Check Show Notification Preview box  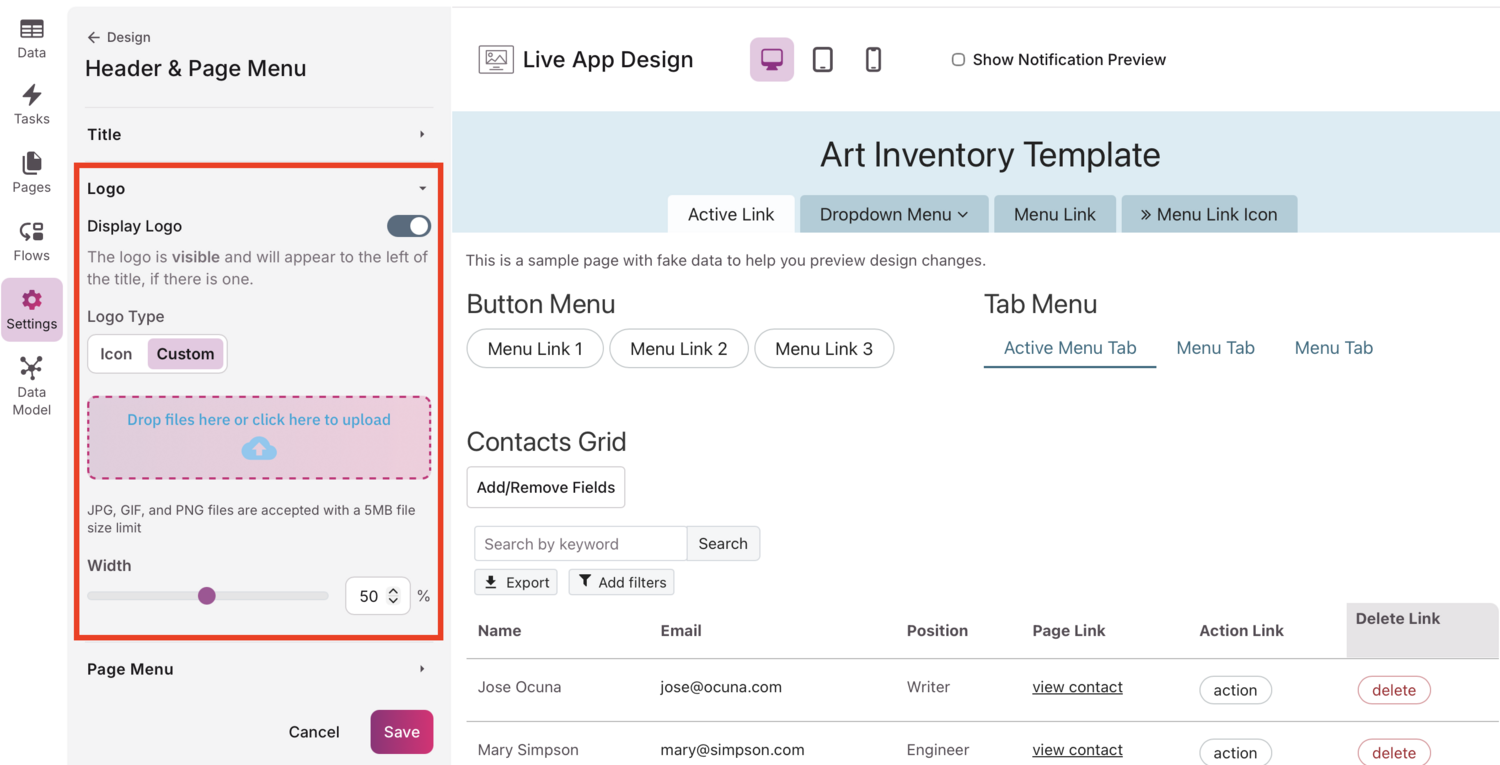[x=958, y=60]
